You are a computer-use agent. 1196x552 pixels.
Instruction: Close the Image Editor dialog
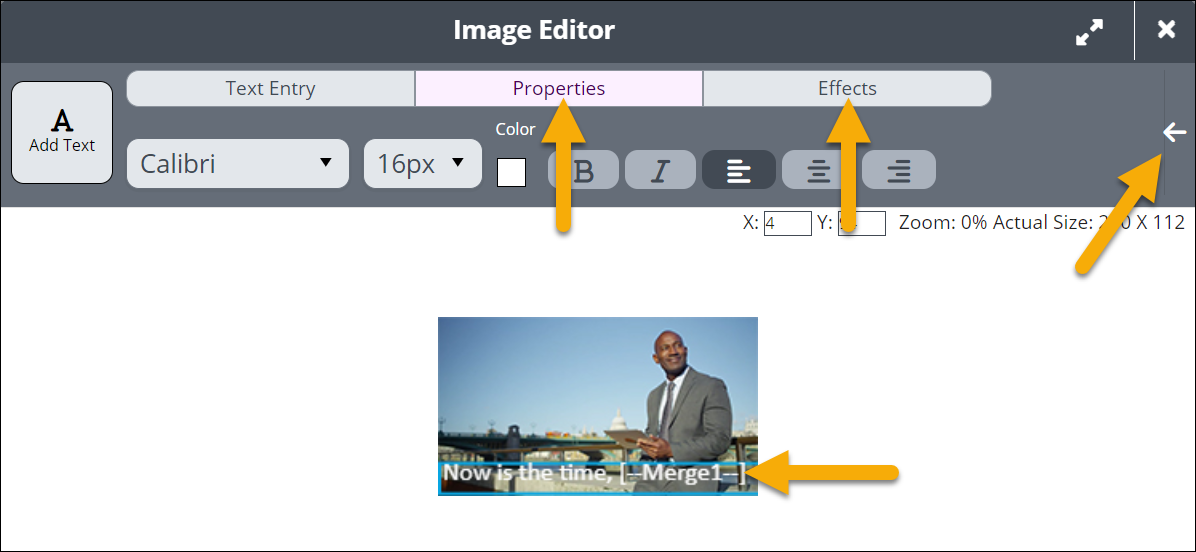coord(1166,30)
